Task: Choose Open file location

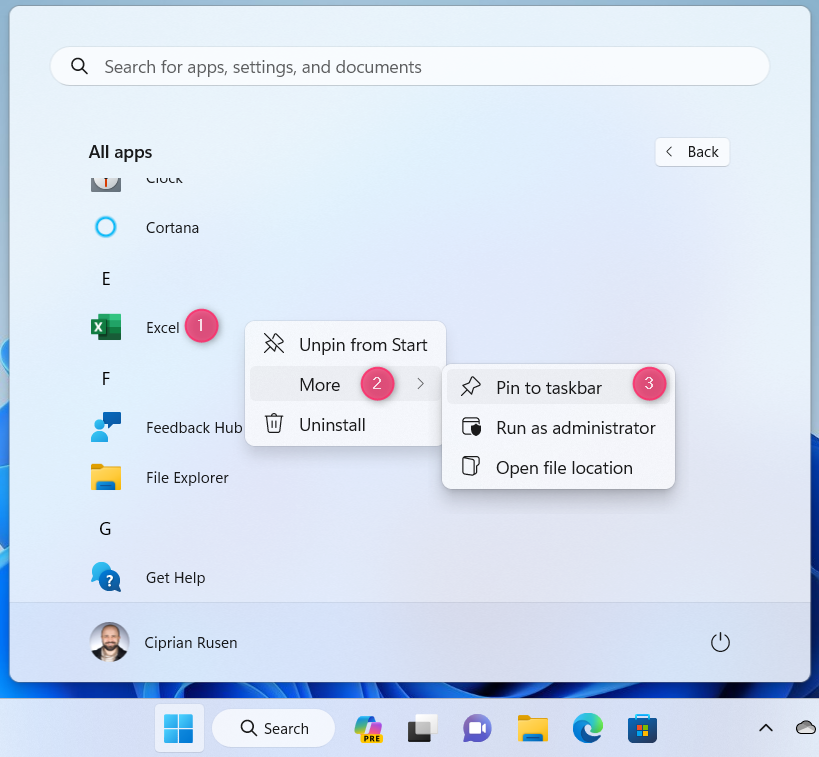Action: tap(558, 468)
